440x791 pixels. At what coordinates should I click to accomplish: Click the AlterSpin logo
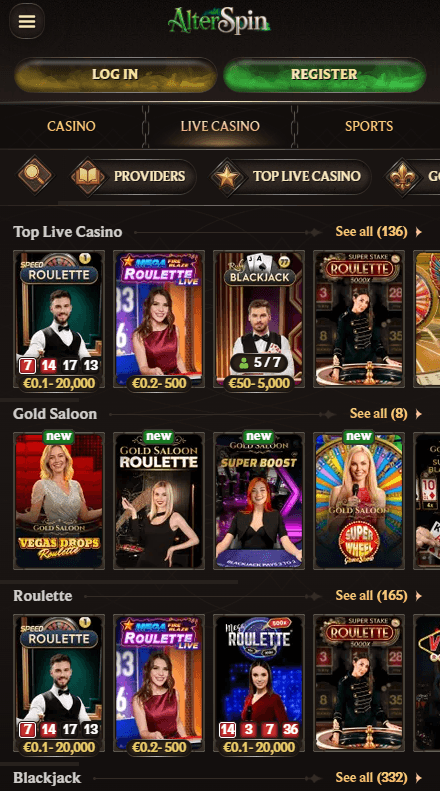tap(219, 21)
